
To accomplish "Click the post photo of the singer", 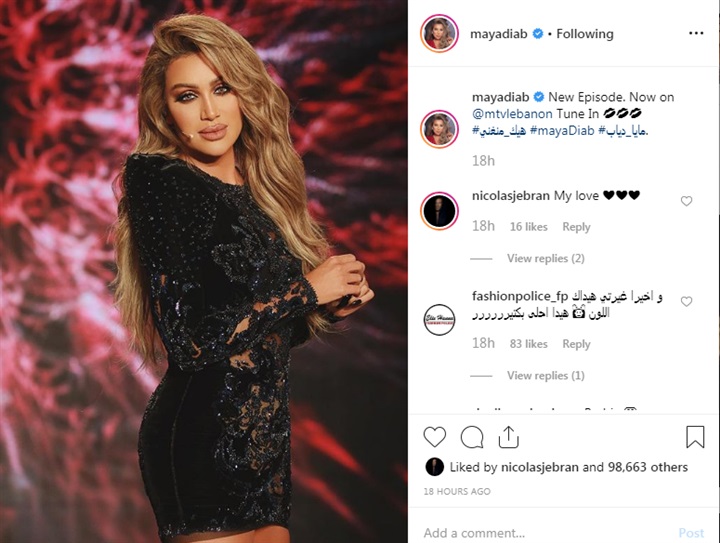I will tap(204, 271).
